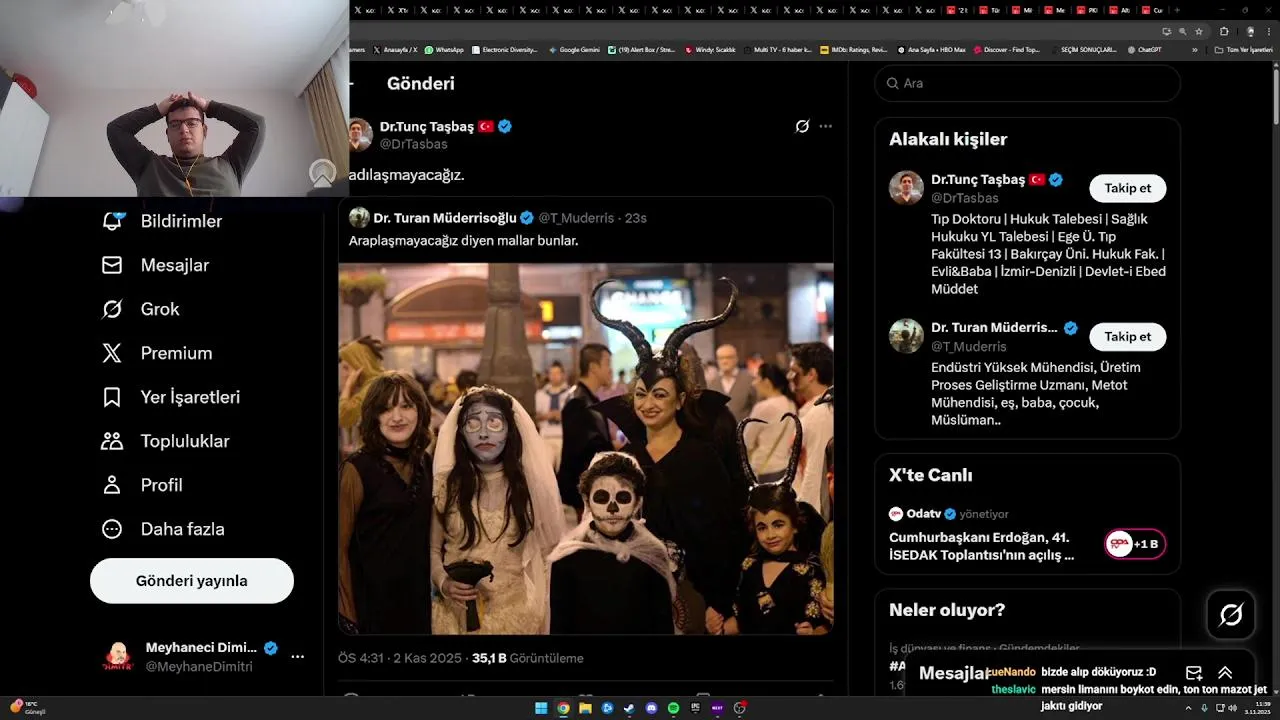This screenshot has width=1280, height=720.
Task: Open the Profil person icon
Action: click(x=112, y=485)
